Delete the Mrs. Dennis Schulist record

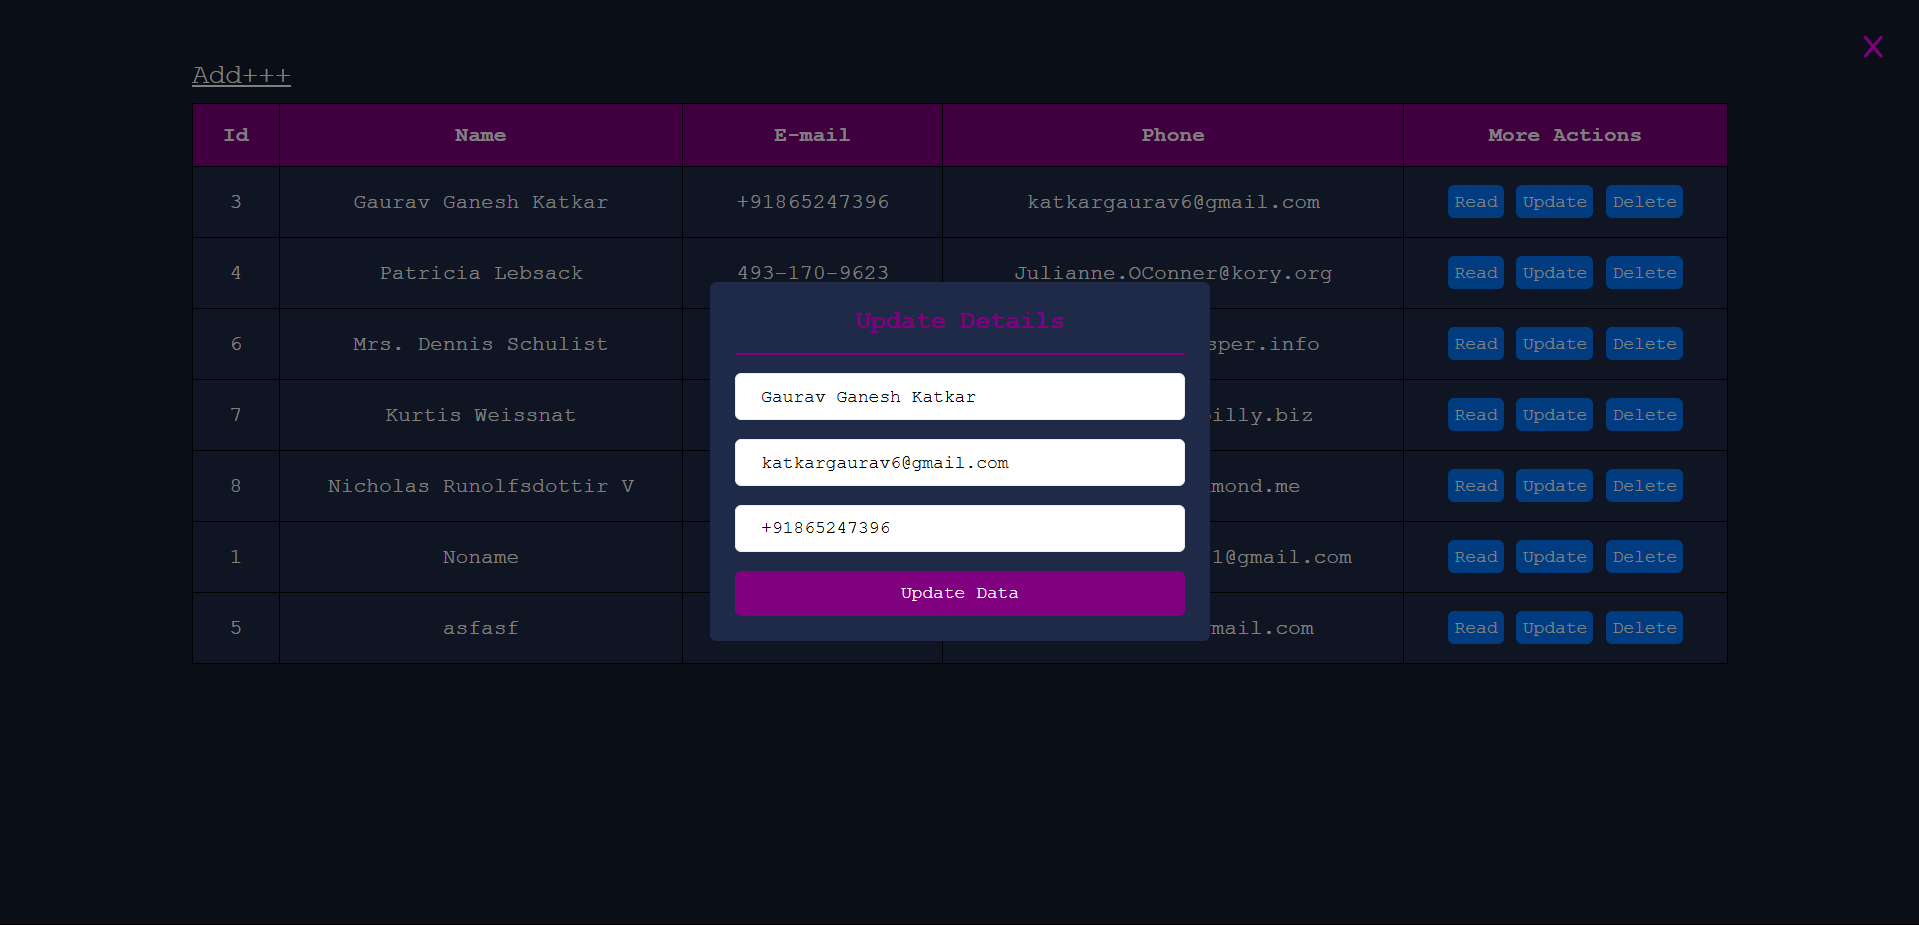(1644, 344)
